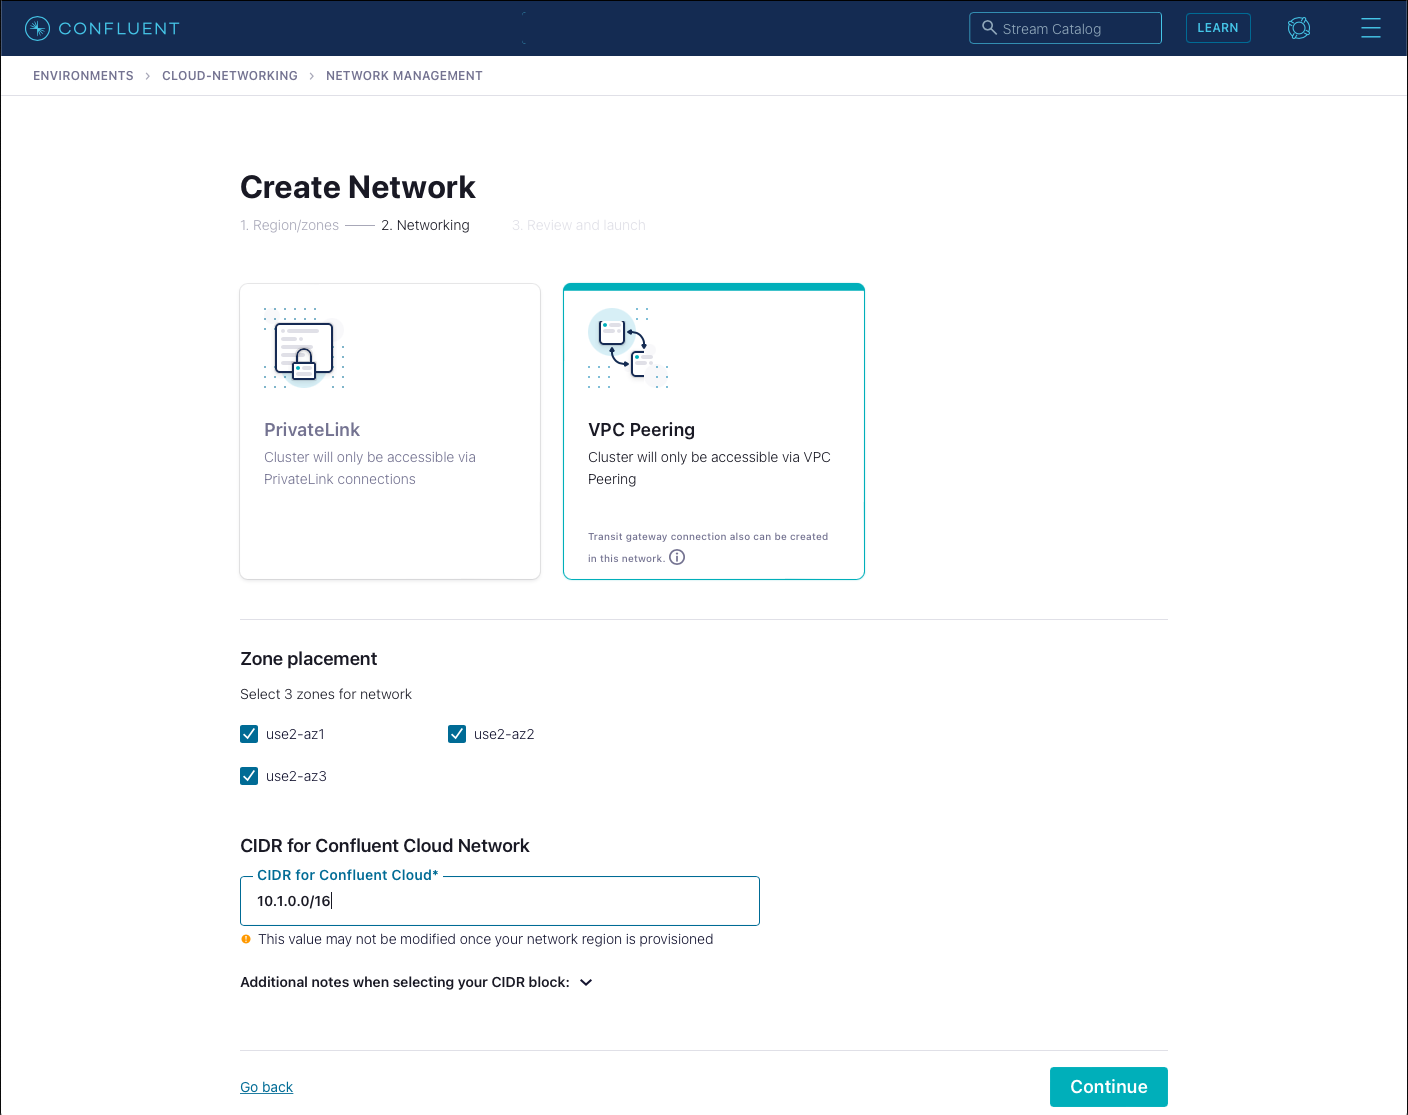Click the Continue button
Viewport: 1408px width, 1115px height.
[1109, 1087]
